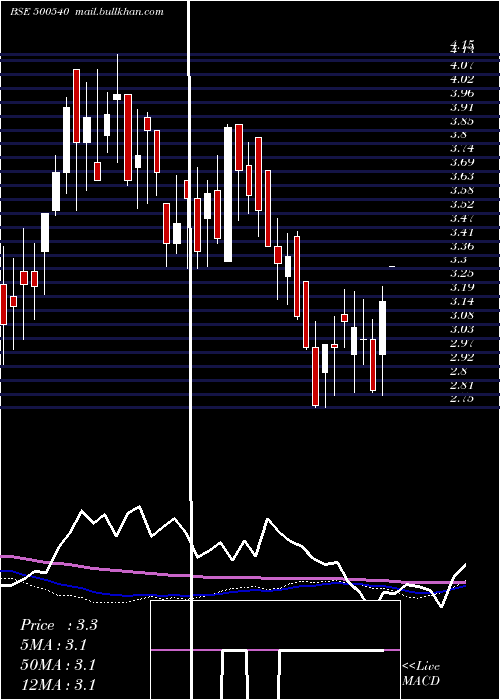Select the "50MA : 3.1" legend entry

point(58,665)
